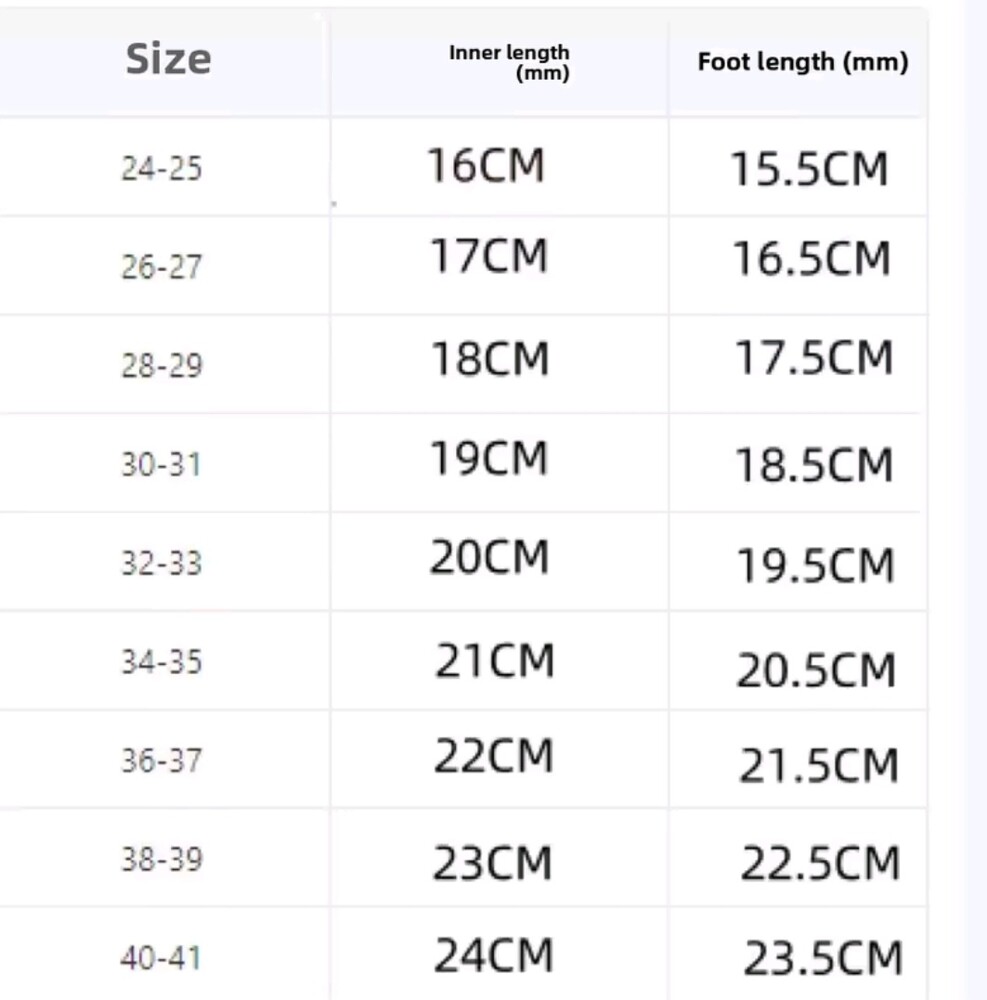Click the 18.5CM foot length value
The width and height of the screenshot is (987, 1000).
[813, 465]
